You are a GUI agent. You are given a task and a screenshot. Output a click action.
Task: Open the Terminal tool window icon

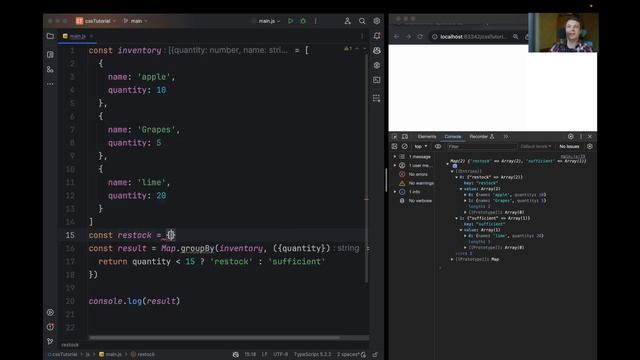tap(377, 80)
